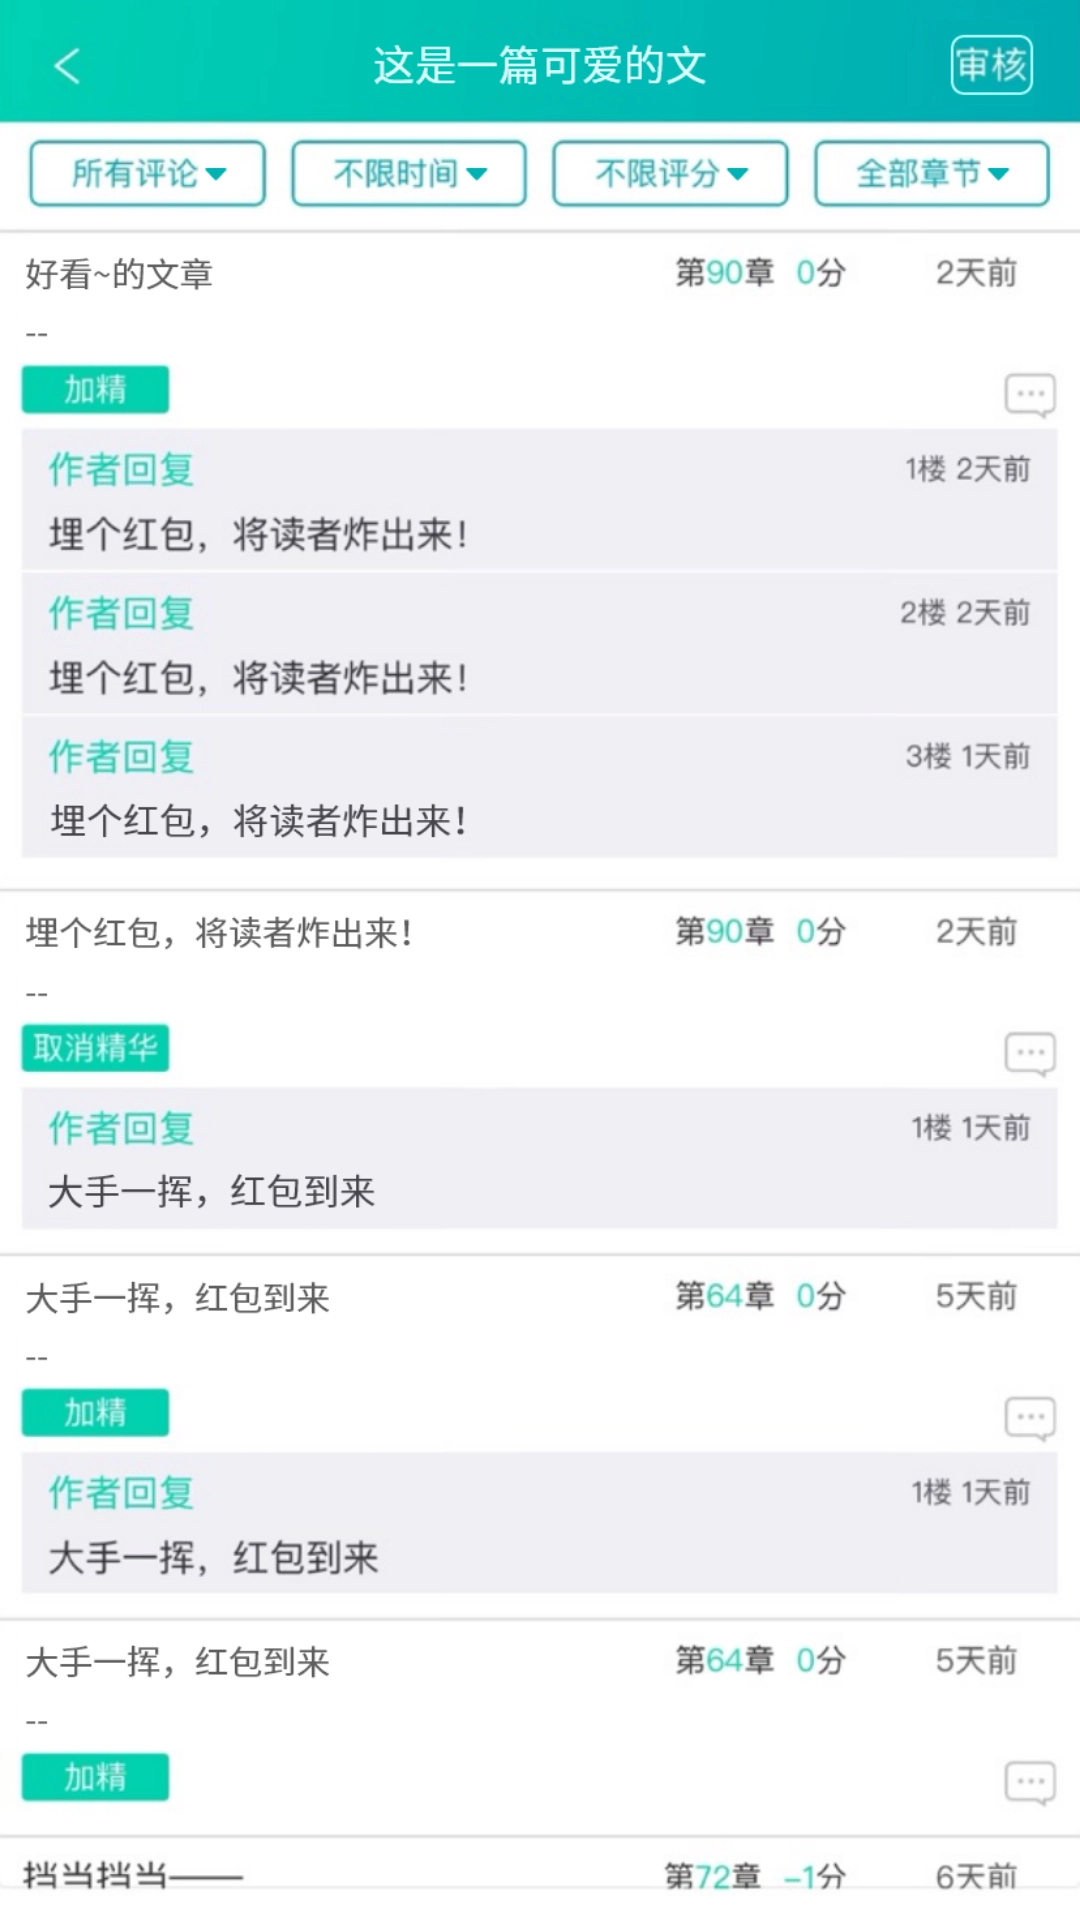Toggle 取消精华 on the featured comment
The height and width of the screenshot is (1920, 1080).
[95, 1048]
